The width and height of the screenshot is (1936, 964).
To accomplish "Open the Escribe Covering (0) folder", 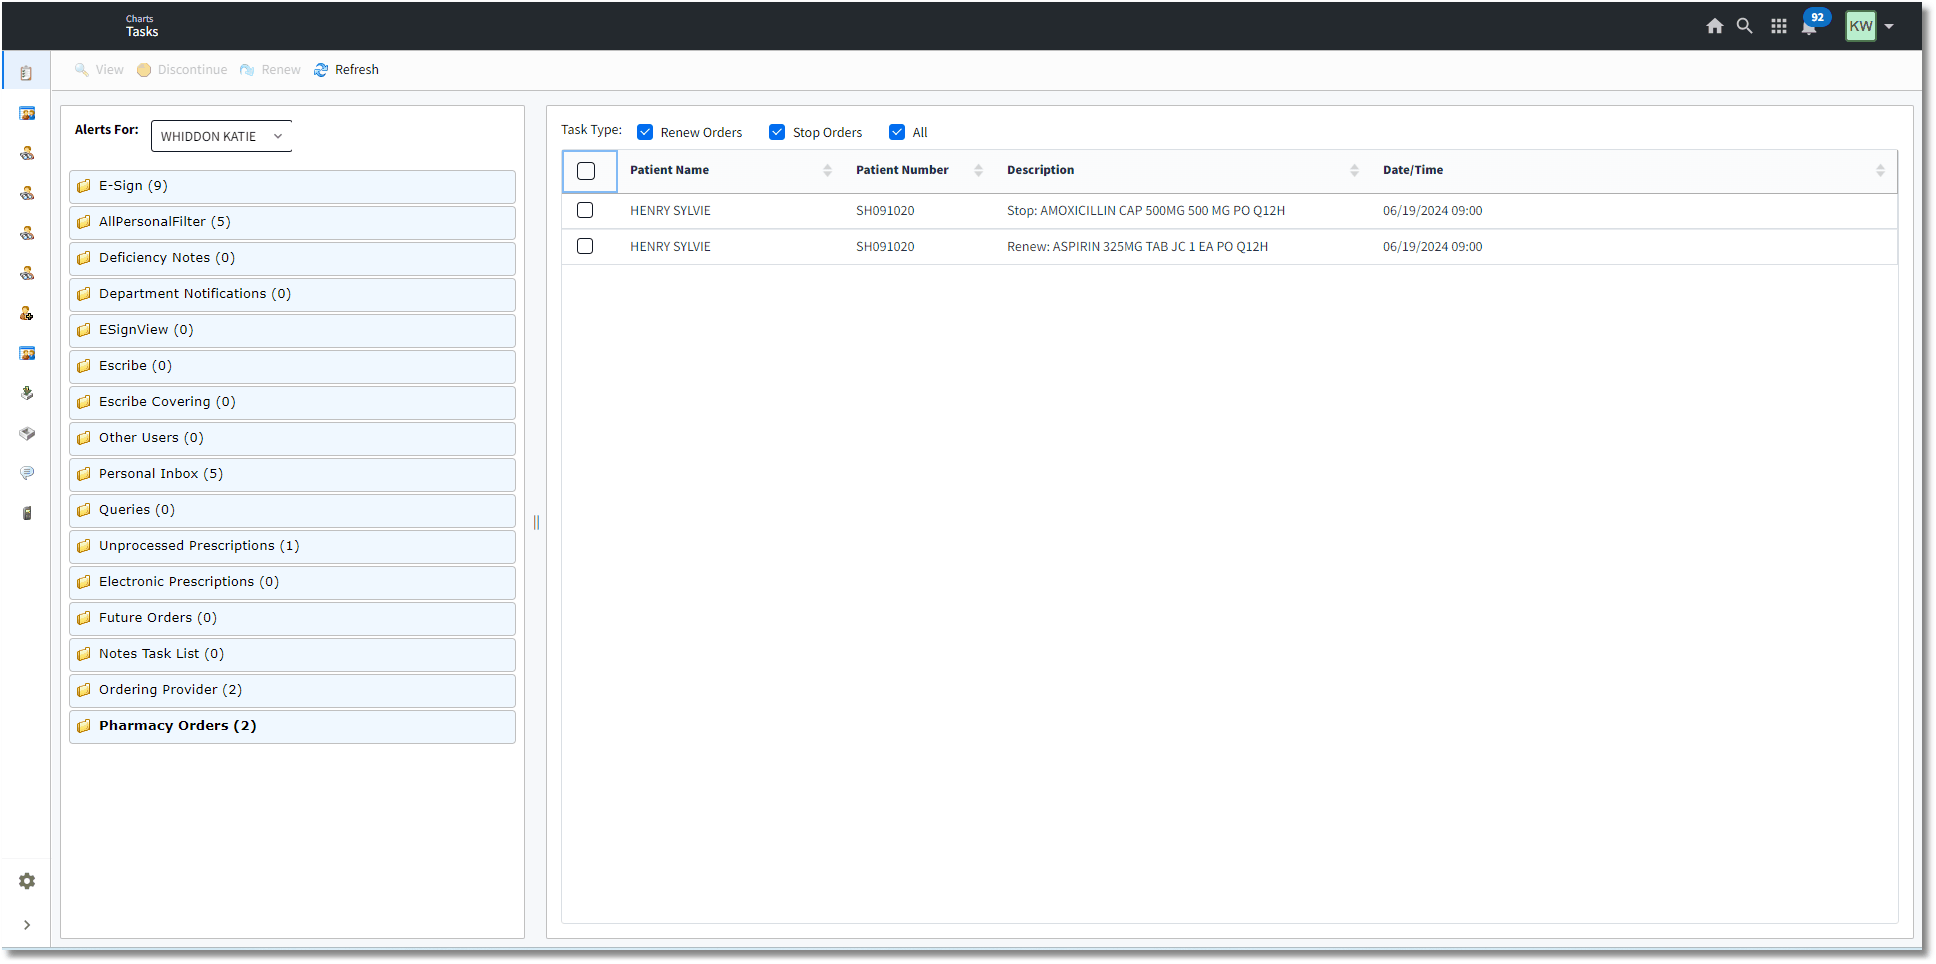I will coord(292,402).
